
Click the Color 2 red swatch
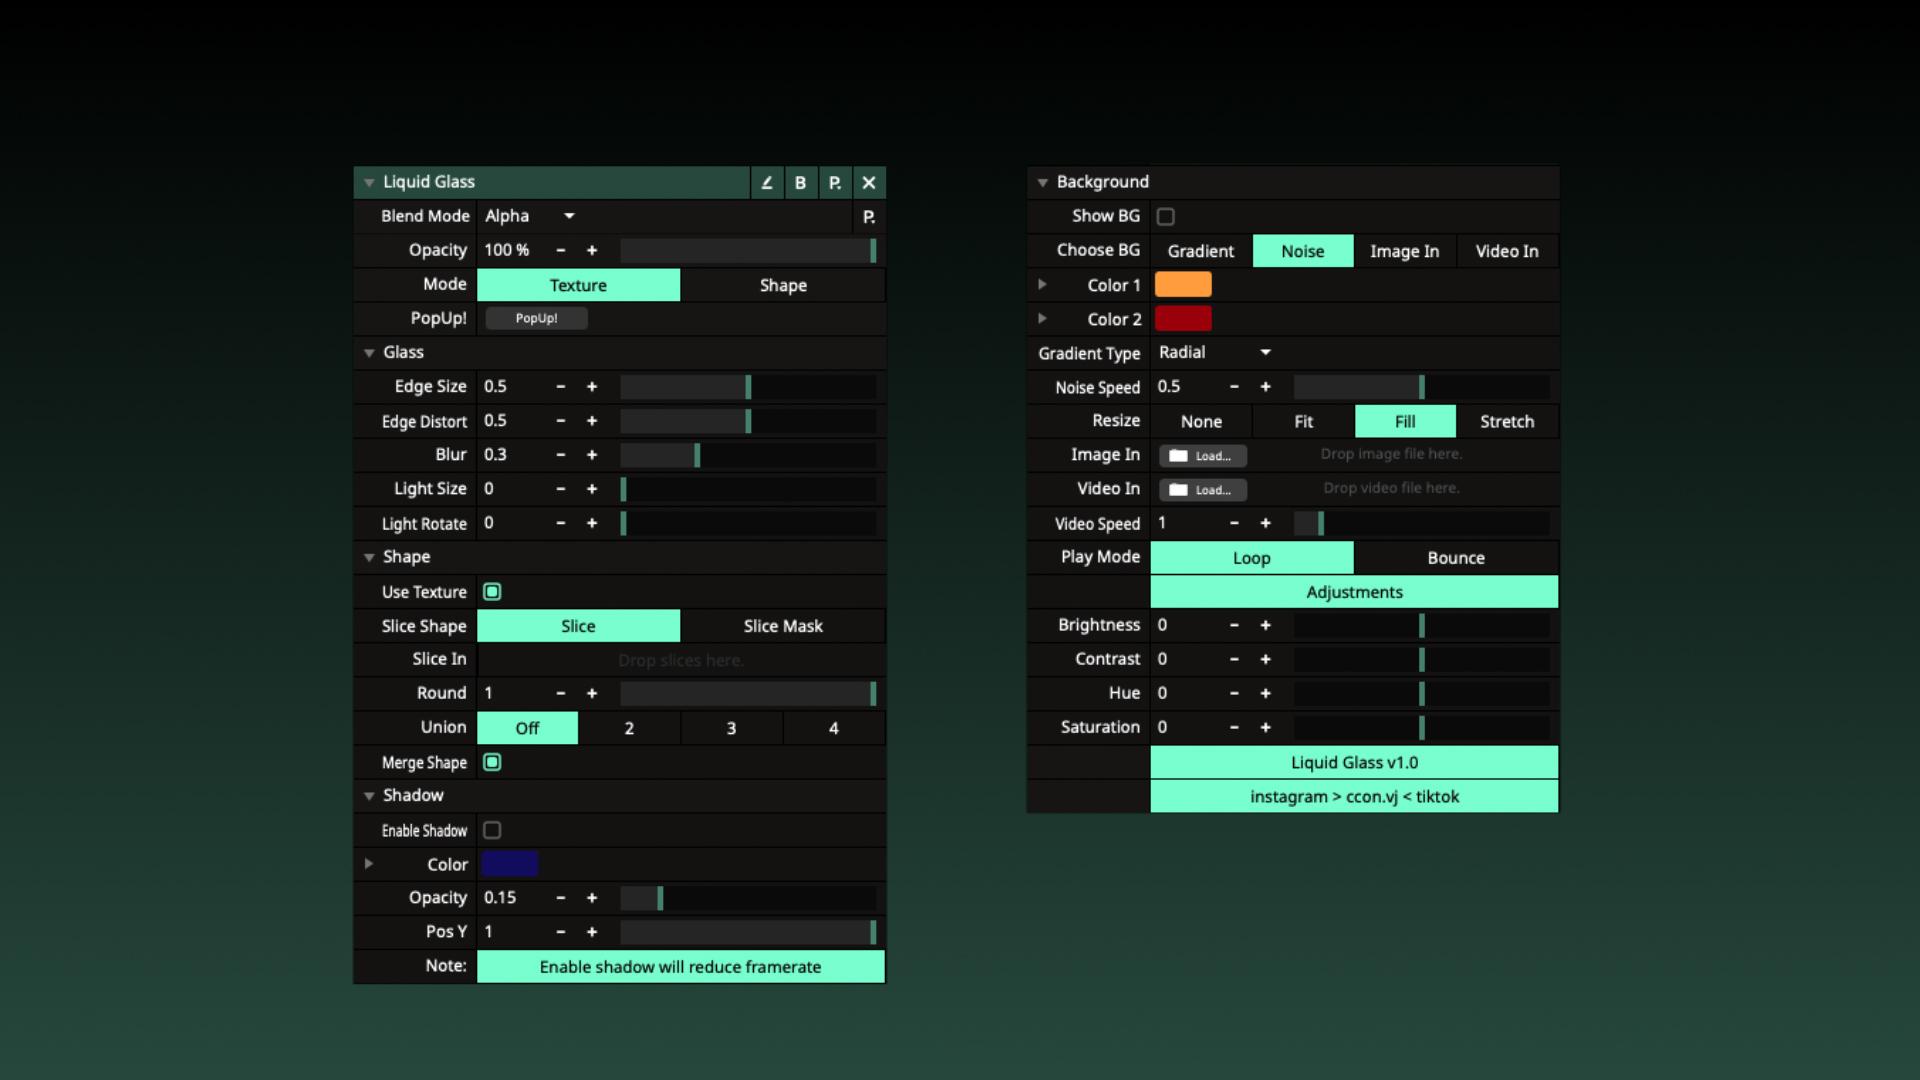[x=1183, y=319]
